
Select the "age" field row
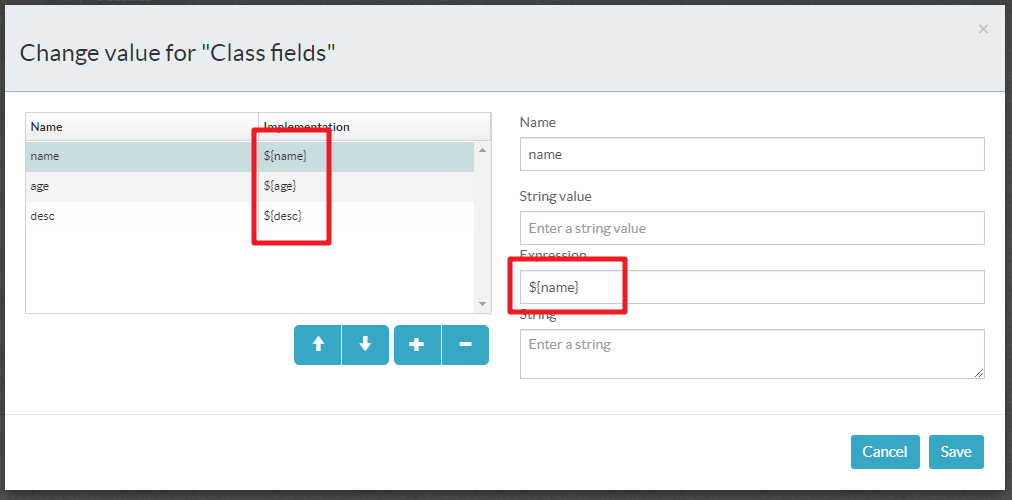pyautogui.click(x=140, y=186)
